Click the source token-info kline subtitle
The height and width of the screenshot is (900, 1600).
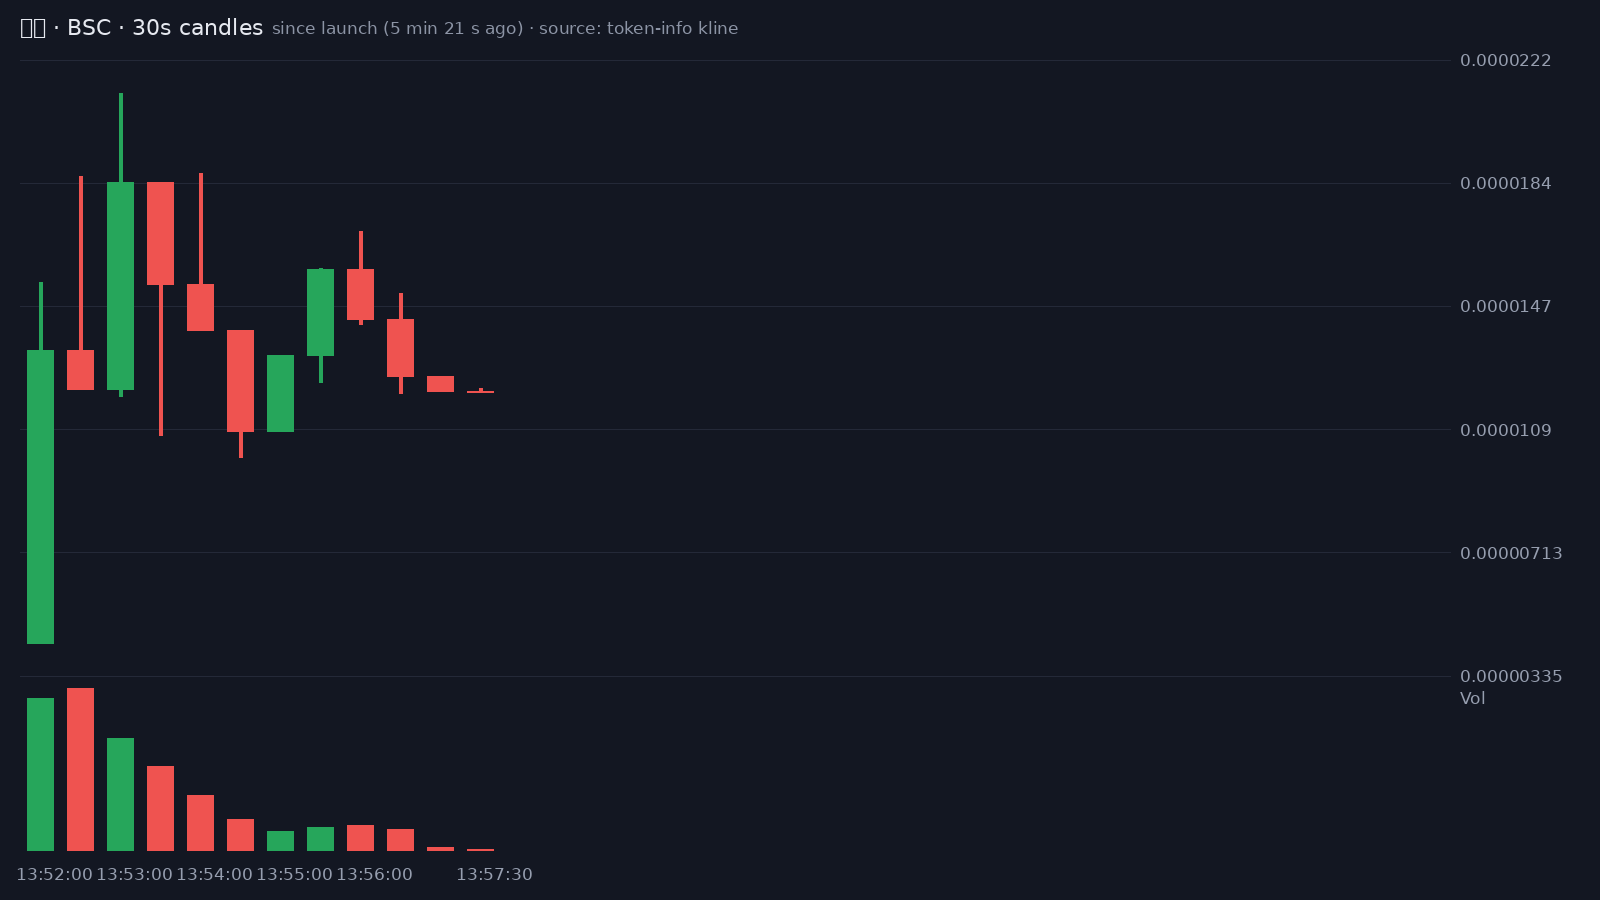(638, 29)
